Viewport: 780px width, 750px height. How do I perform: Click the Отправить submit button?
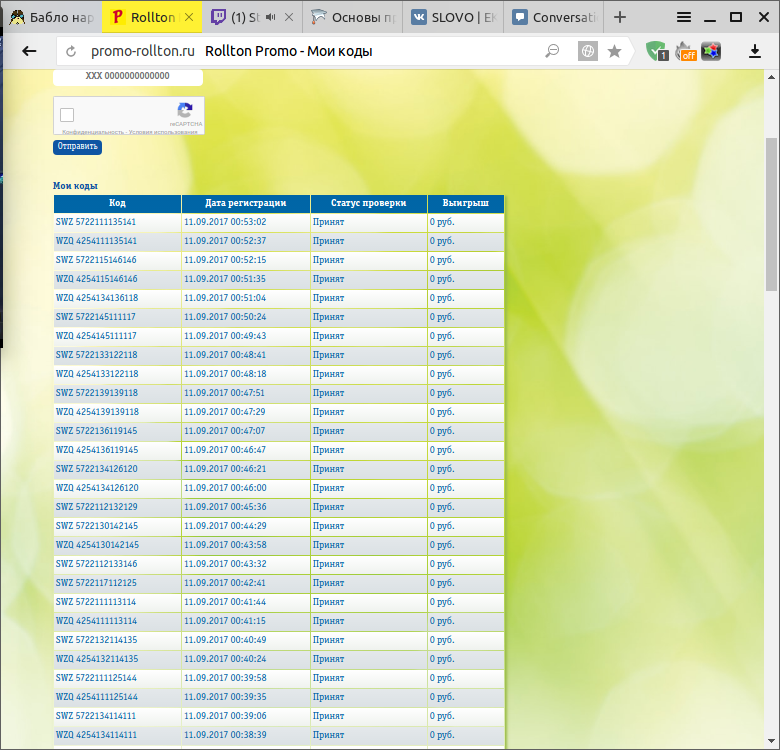(x=78, y=147)
